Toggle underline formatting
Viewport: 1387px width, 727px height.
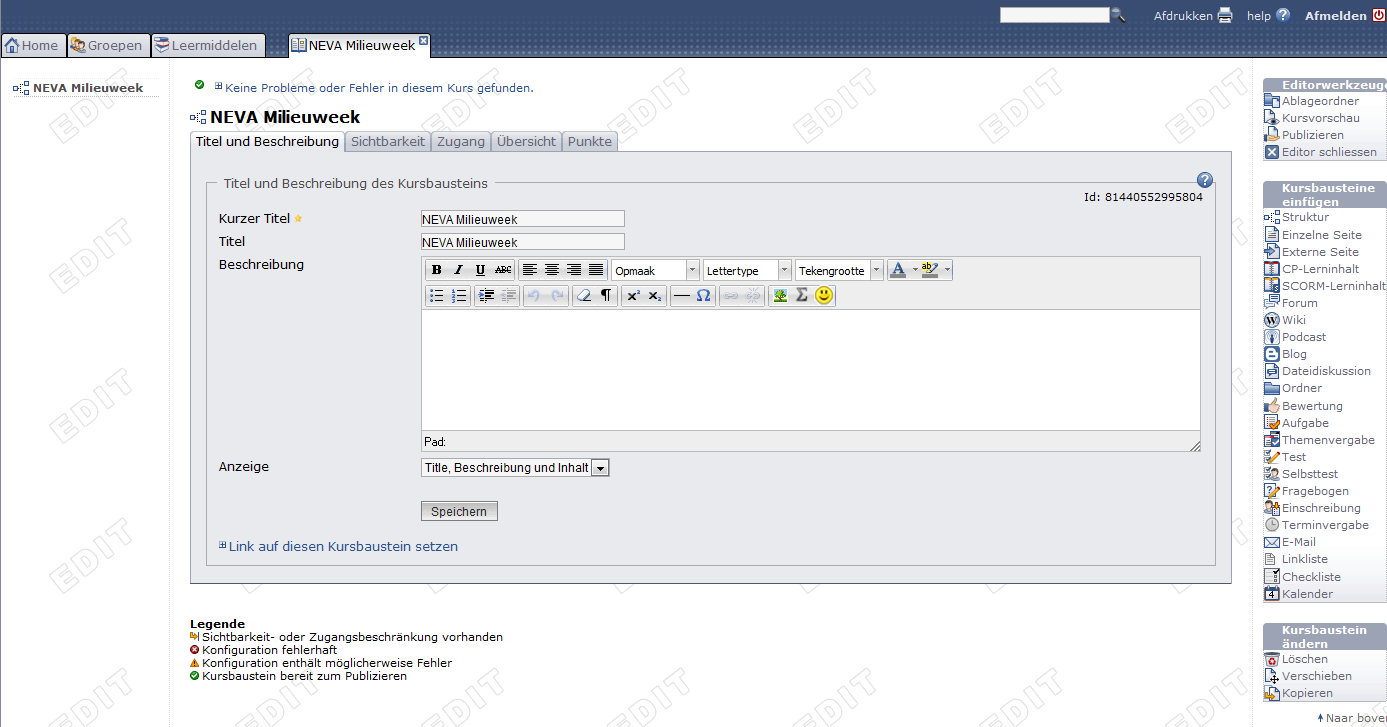pyautogui.click(x=480, y=270)
